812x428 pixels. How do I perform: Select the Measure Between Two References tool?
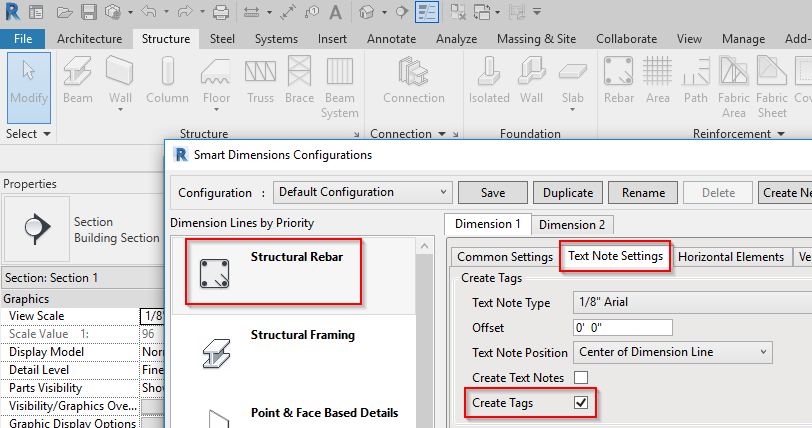click(x=251, y=12)
